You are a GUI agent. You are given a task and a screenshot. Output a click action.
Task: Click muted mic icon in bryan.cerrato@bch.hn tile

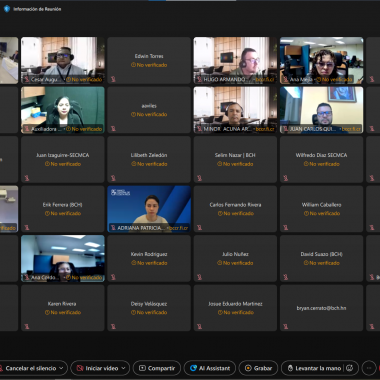point(286,327)
